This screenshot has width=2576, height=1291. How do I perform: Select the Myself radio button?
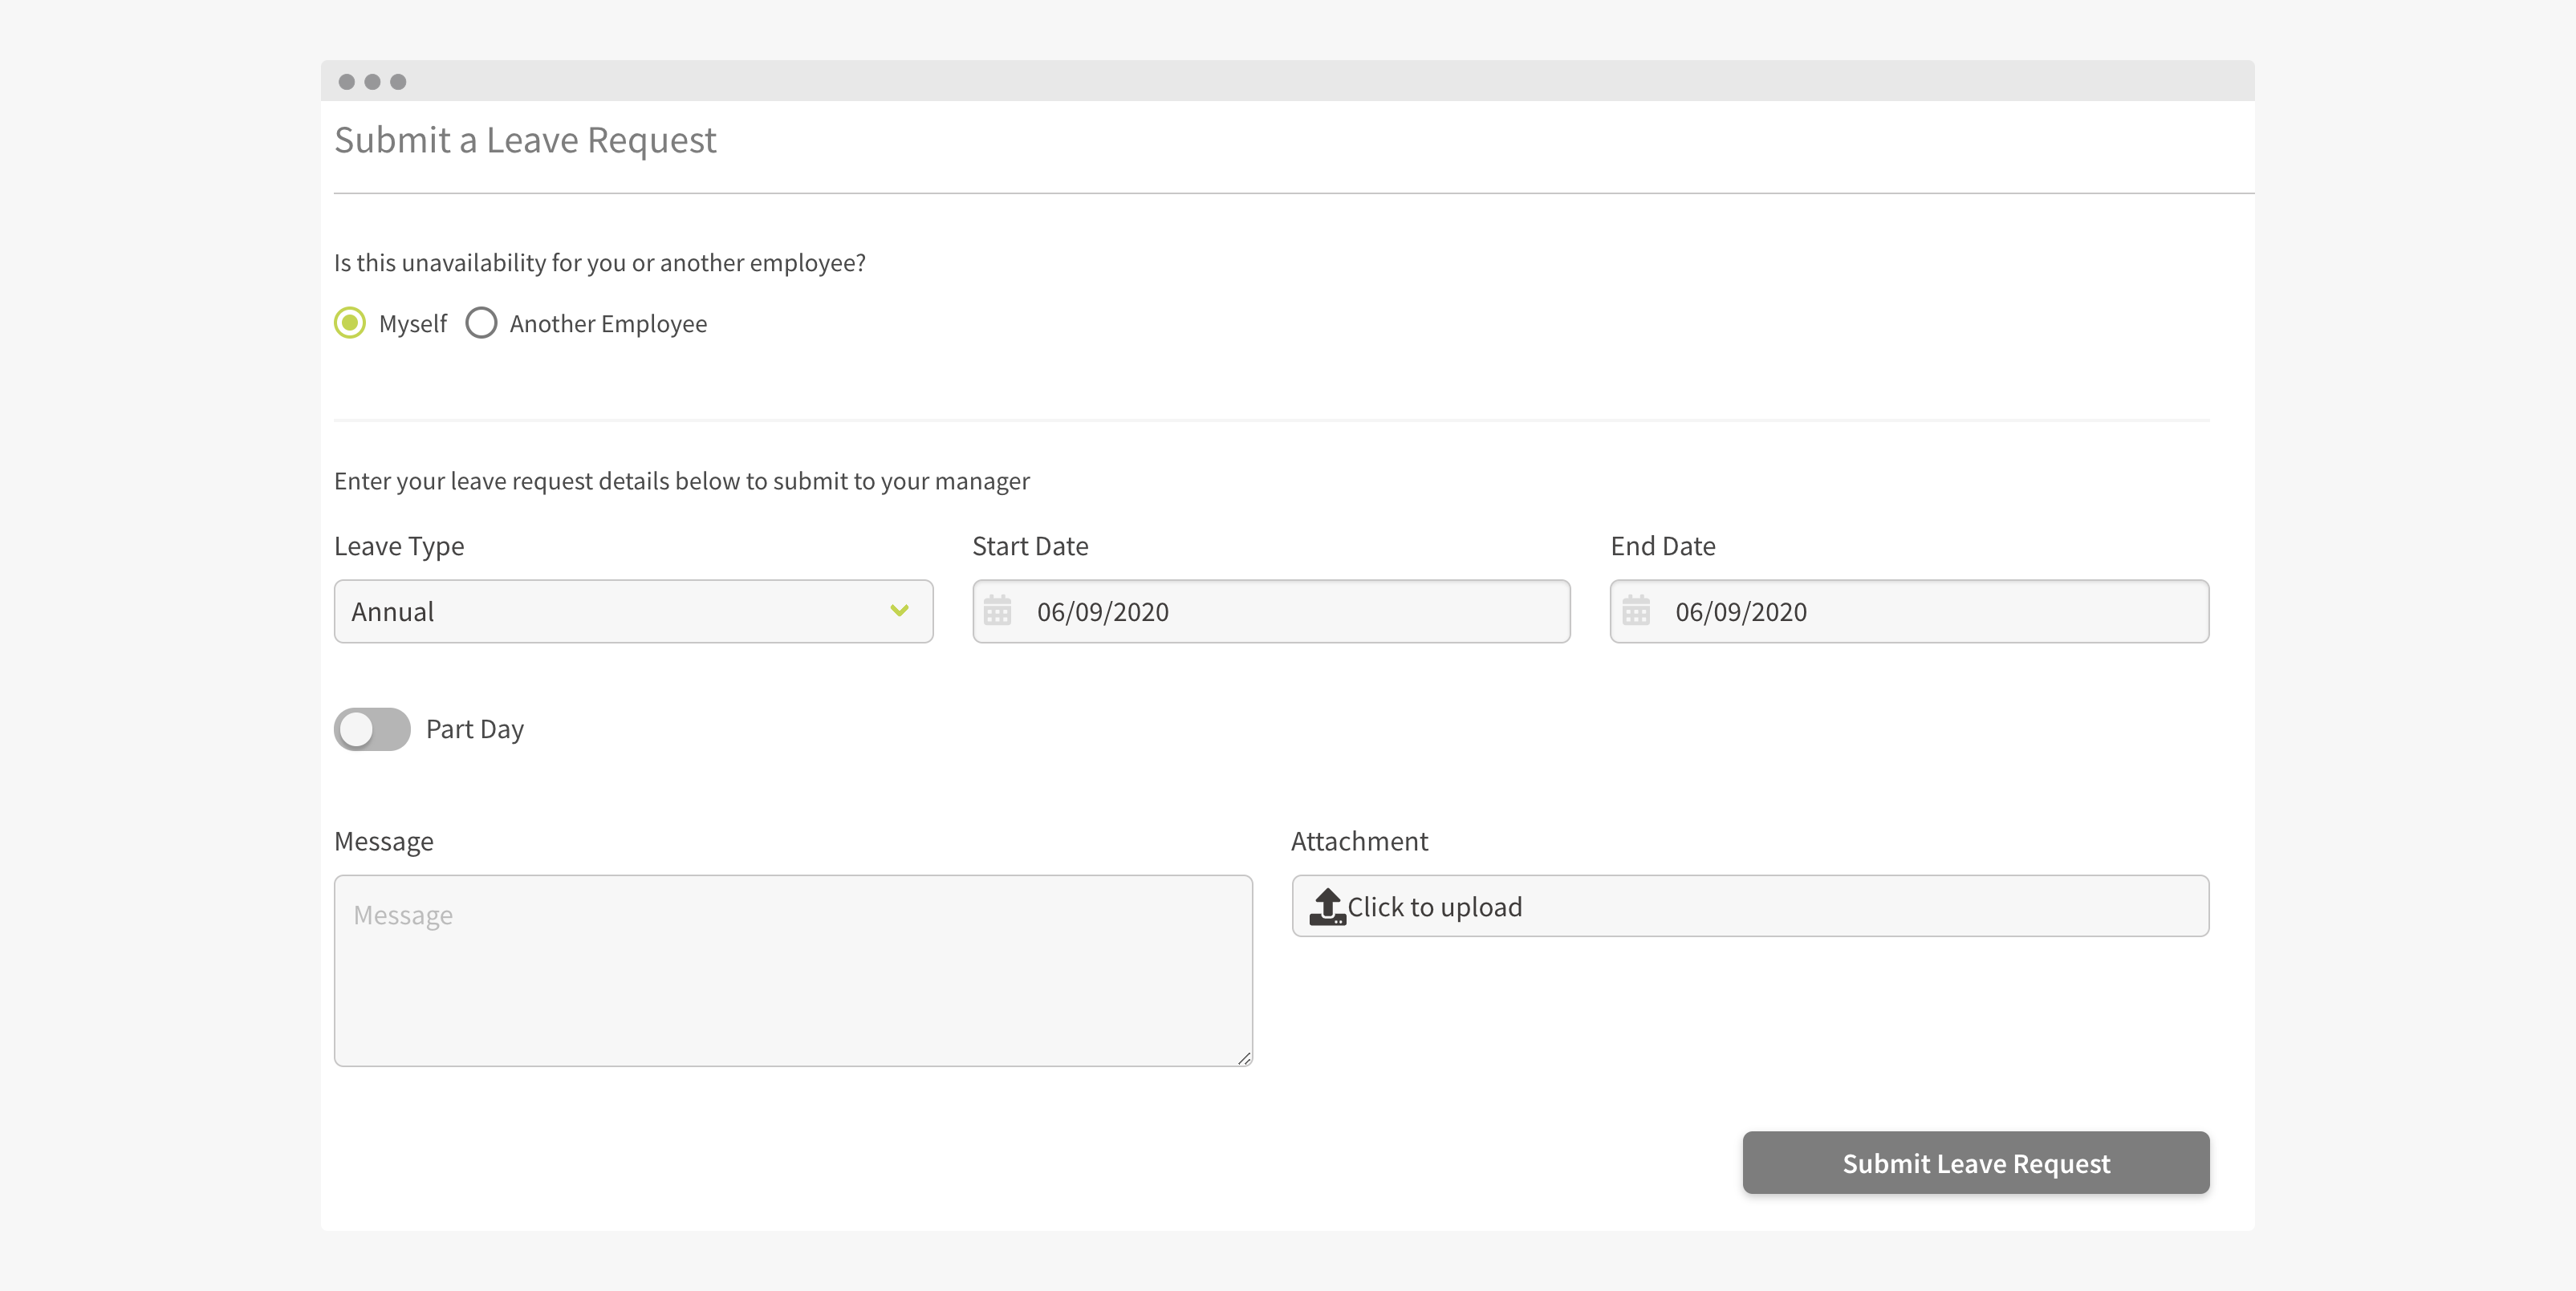pos(350,323)
